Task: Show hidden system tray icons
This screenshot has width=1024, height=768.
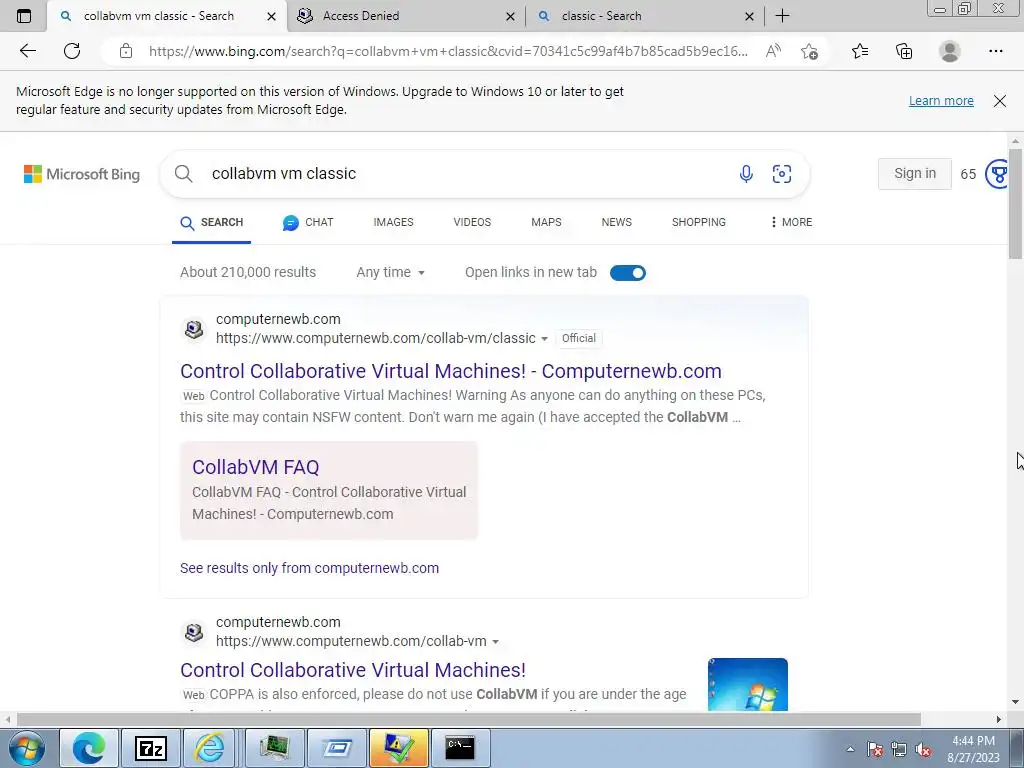Action: pos(850,749)
